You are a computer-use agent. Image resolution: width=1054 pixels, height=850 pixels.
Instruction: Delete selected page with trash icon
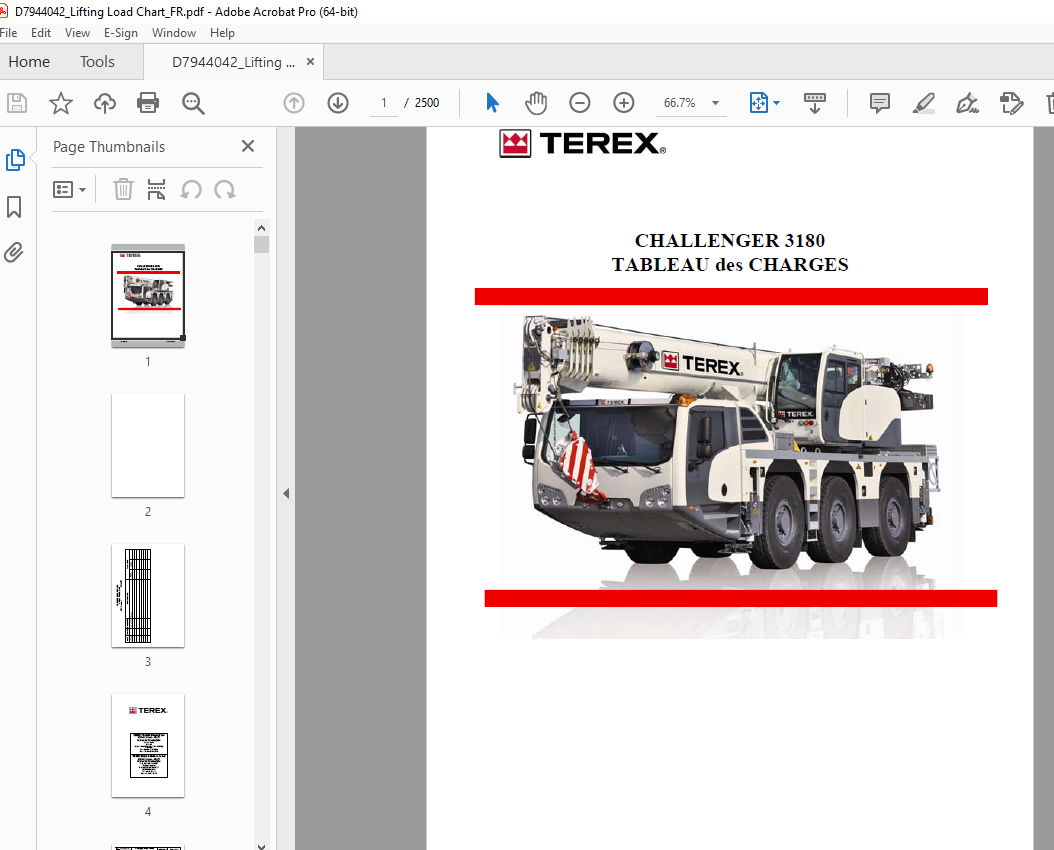pyautogui.click(x=123, y=189)
